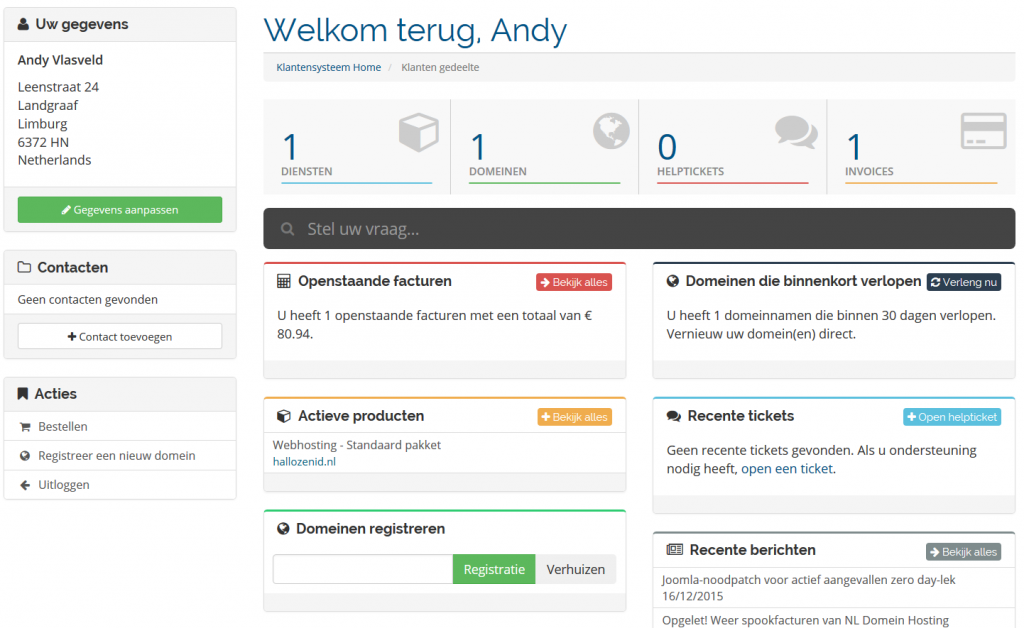
Task: Click the green Registratie button
Action: click(x=494, y=569)
